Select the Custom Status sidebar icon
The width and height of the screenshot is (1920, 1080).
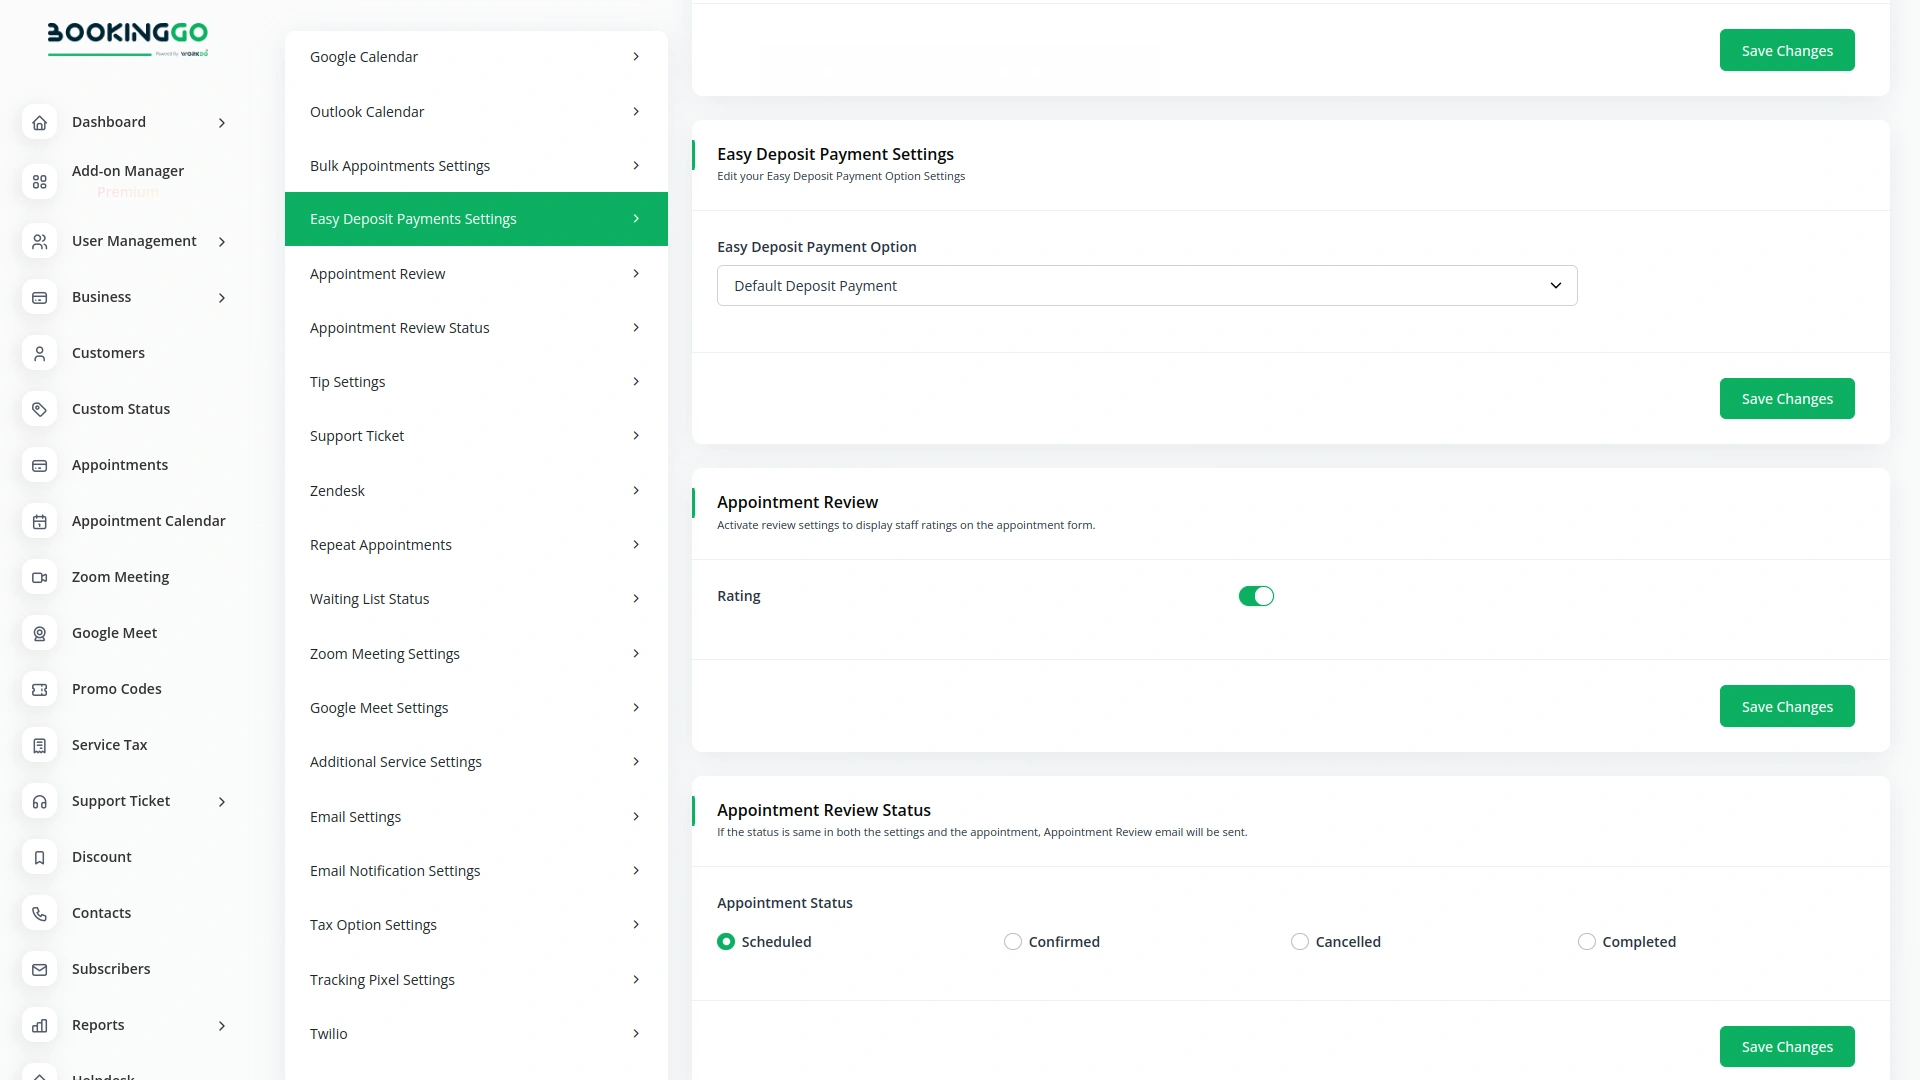(39, 409)
